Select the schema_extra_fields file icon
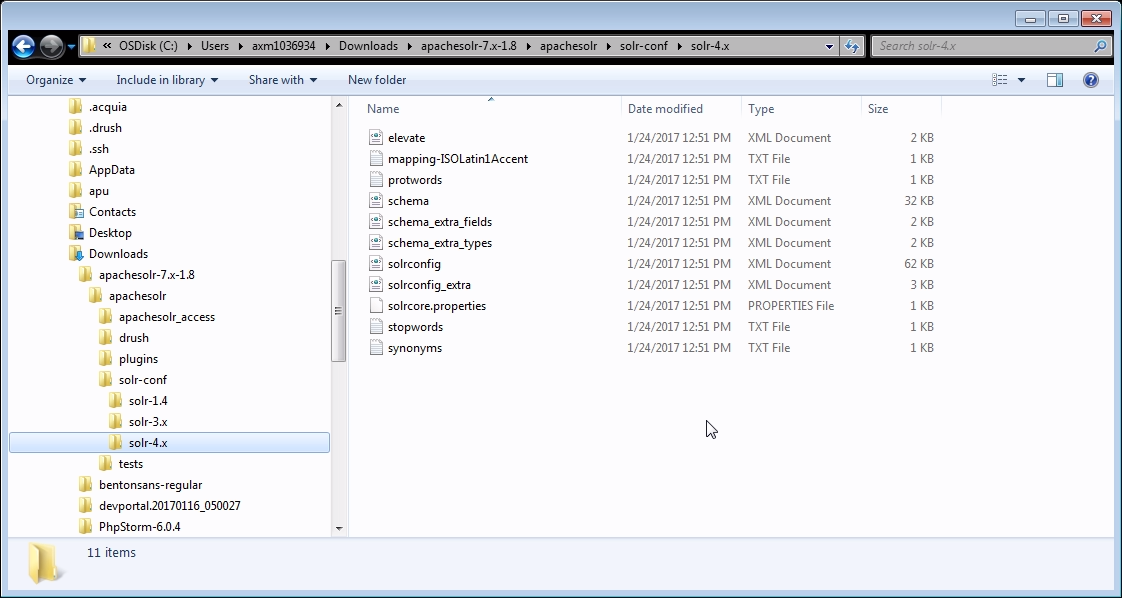The width and height of the screenshot is (1122, 598). tap(376, 222)
